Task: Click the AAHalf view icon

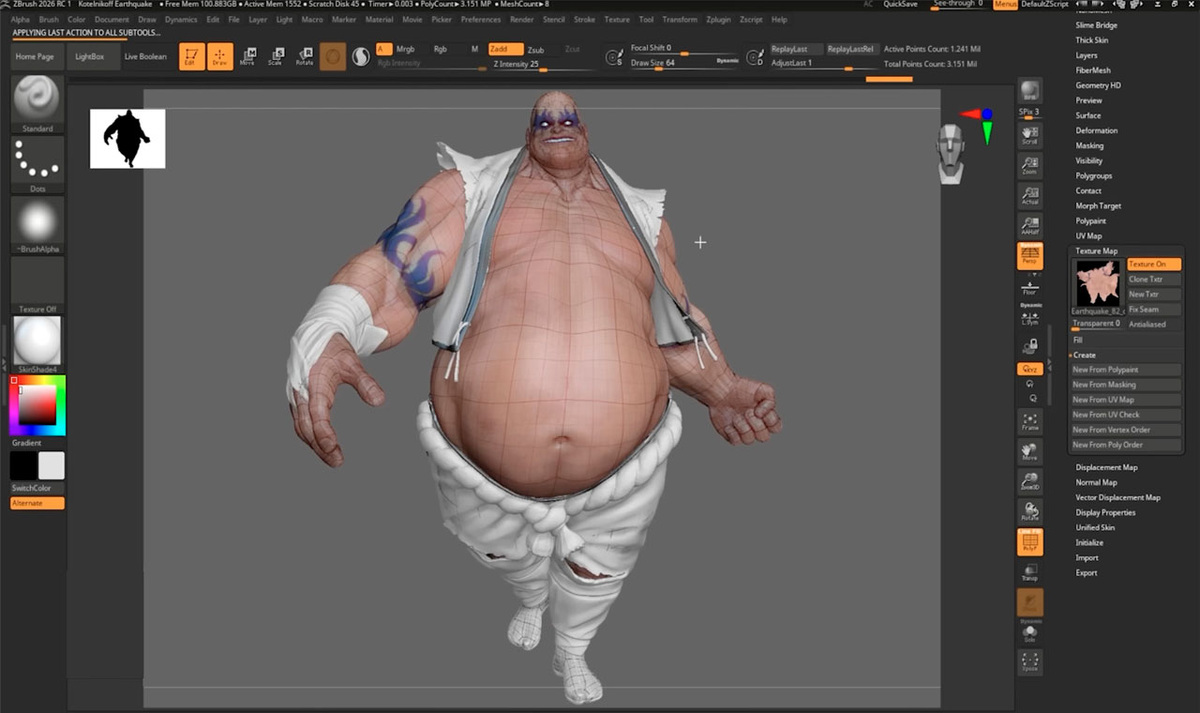Action: [x=1030, y=225]
